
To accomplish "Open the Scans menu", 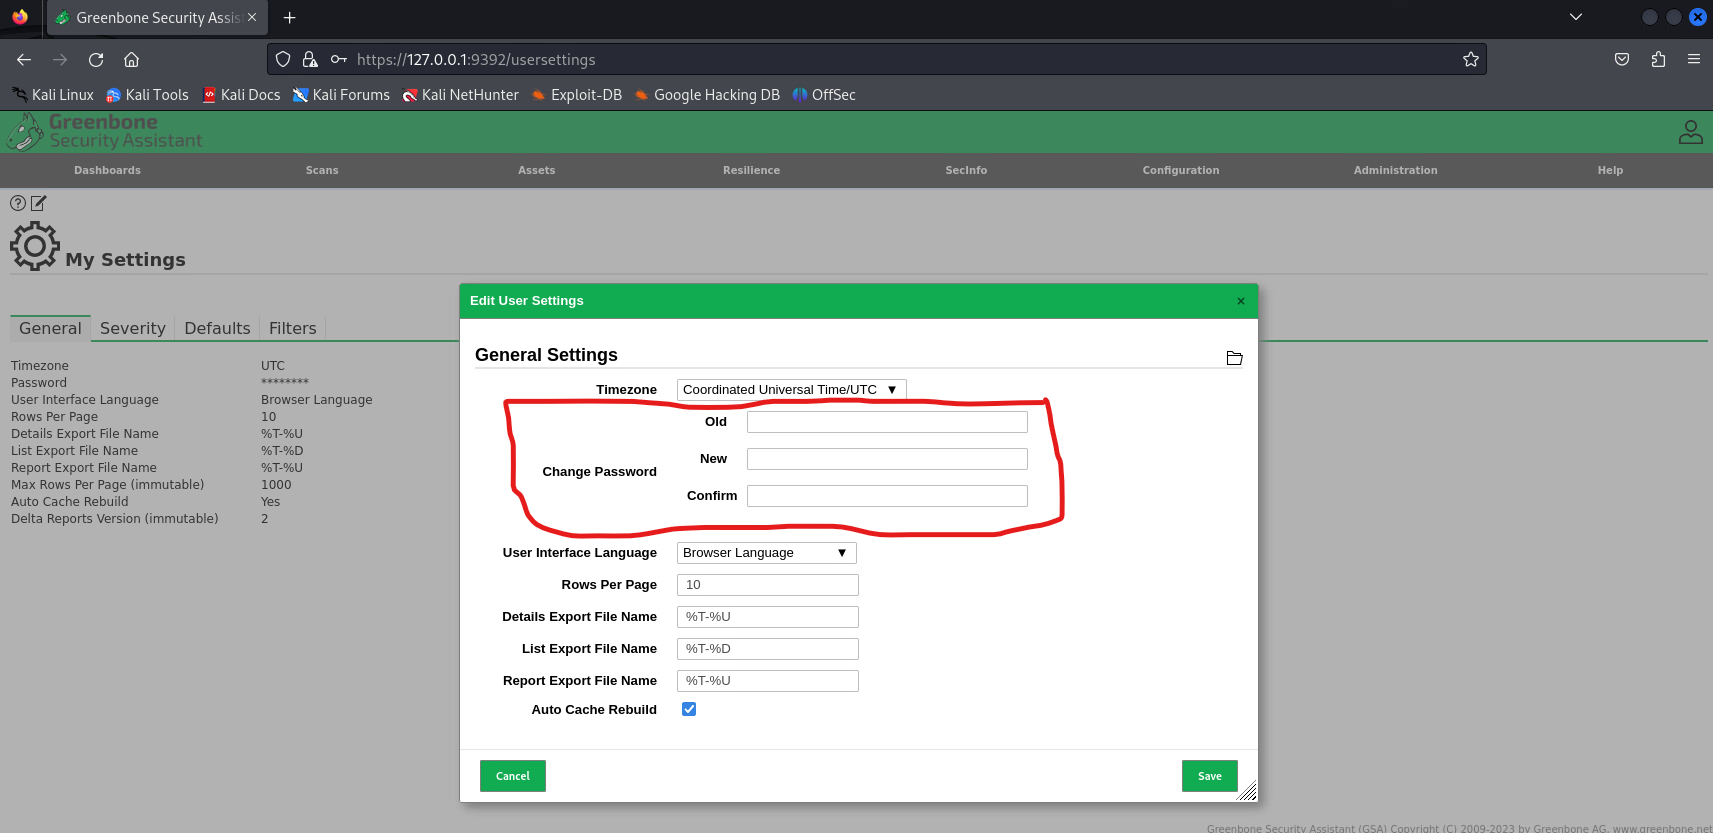I will [322, 170].
